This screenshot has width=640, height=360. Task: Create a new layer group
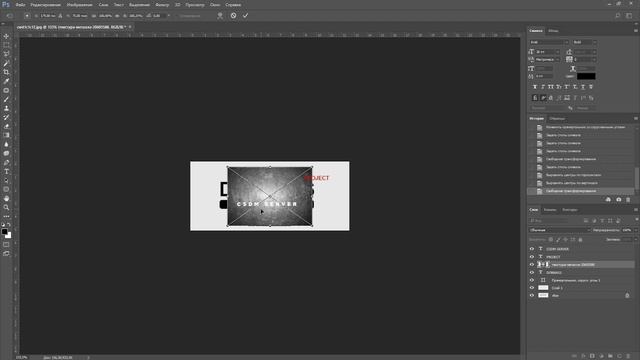coord(610,356)
